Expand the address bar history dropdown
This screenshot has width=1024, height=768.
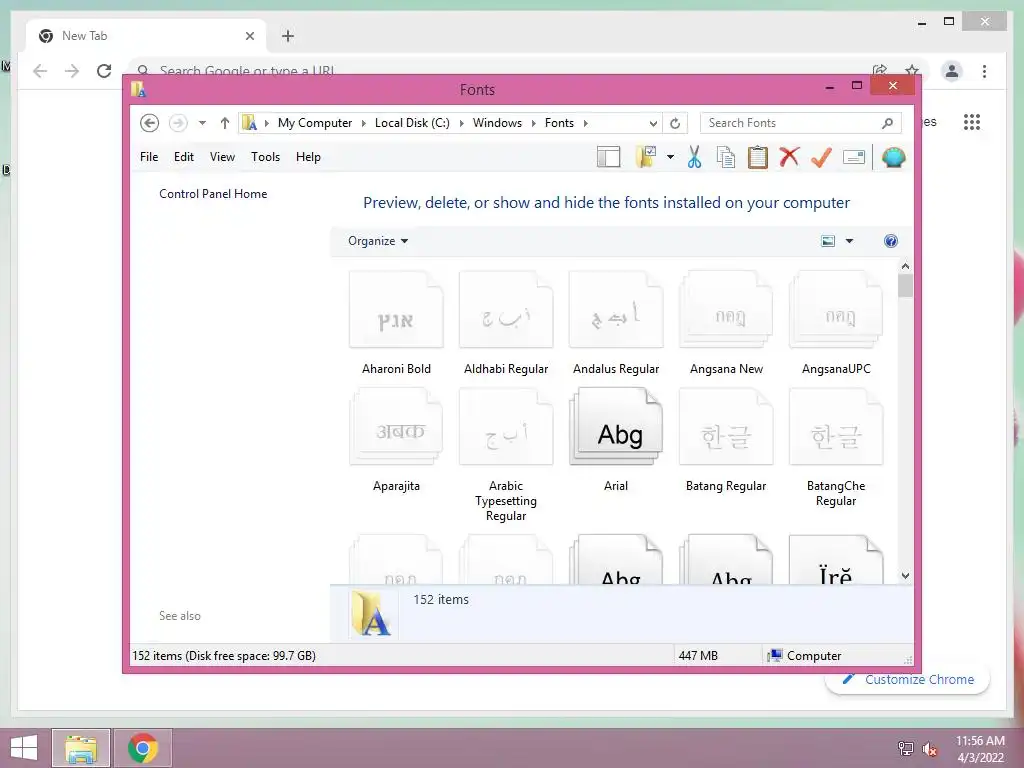tap(653, 123)
